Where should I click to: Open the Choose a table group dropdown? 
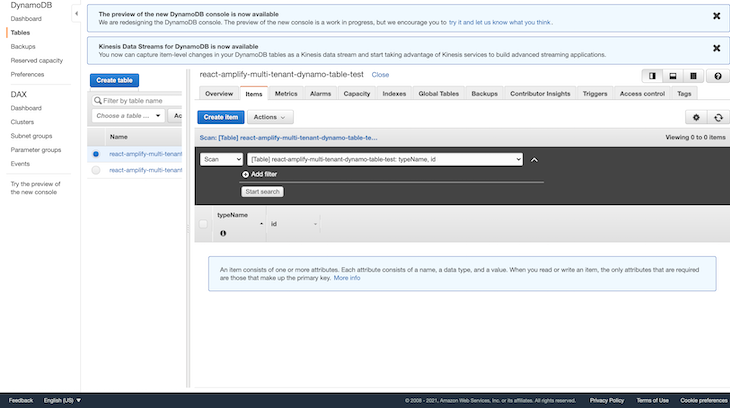[128, 116]
